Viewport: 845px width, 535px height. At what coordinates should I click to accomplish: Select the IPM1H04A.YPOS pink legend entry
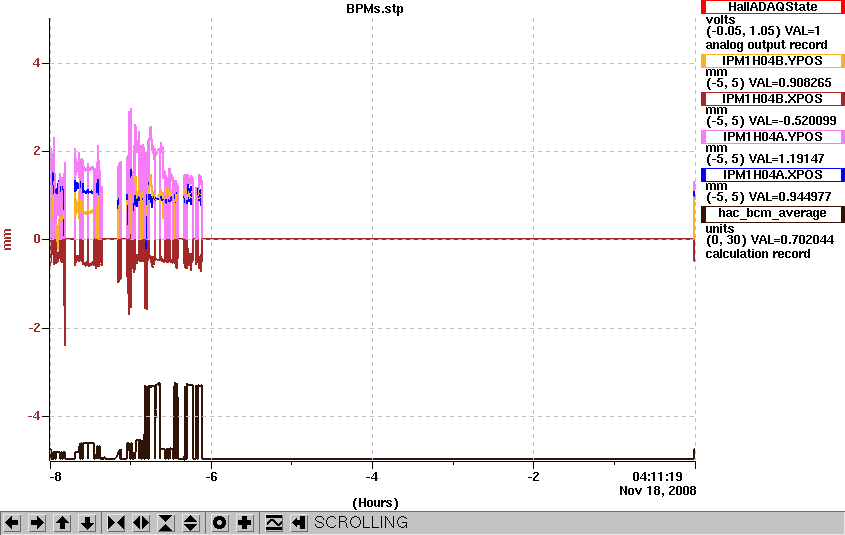pyautogui.click(x=772, y=137)
